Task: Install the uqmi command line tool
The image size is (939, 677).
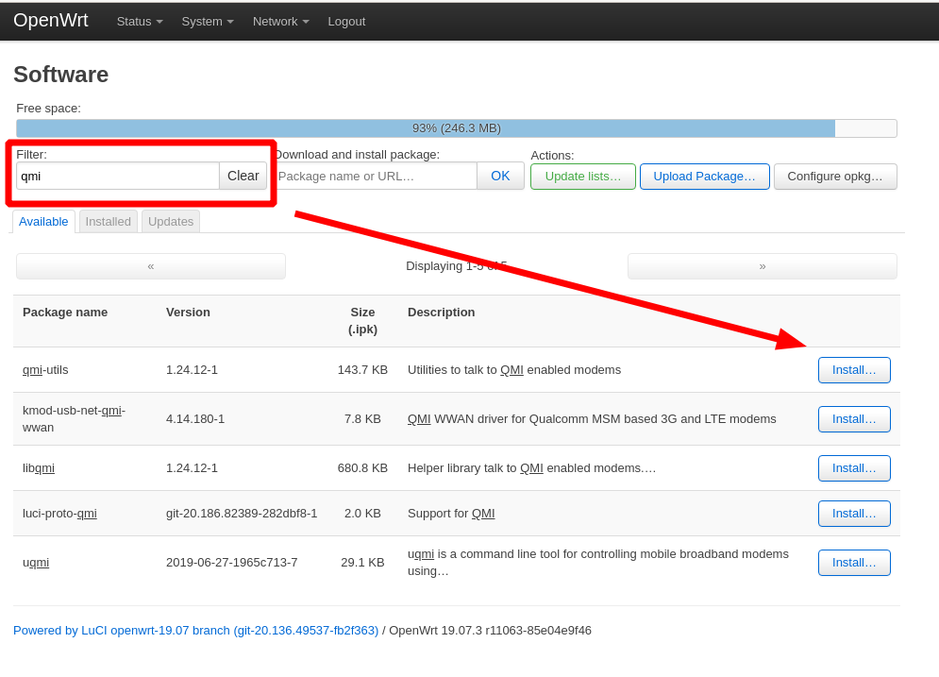Action: 854,562
